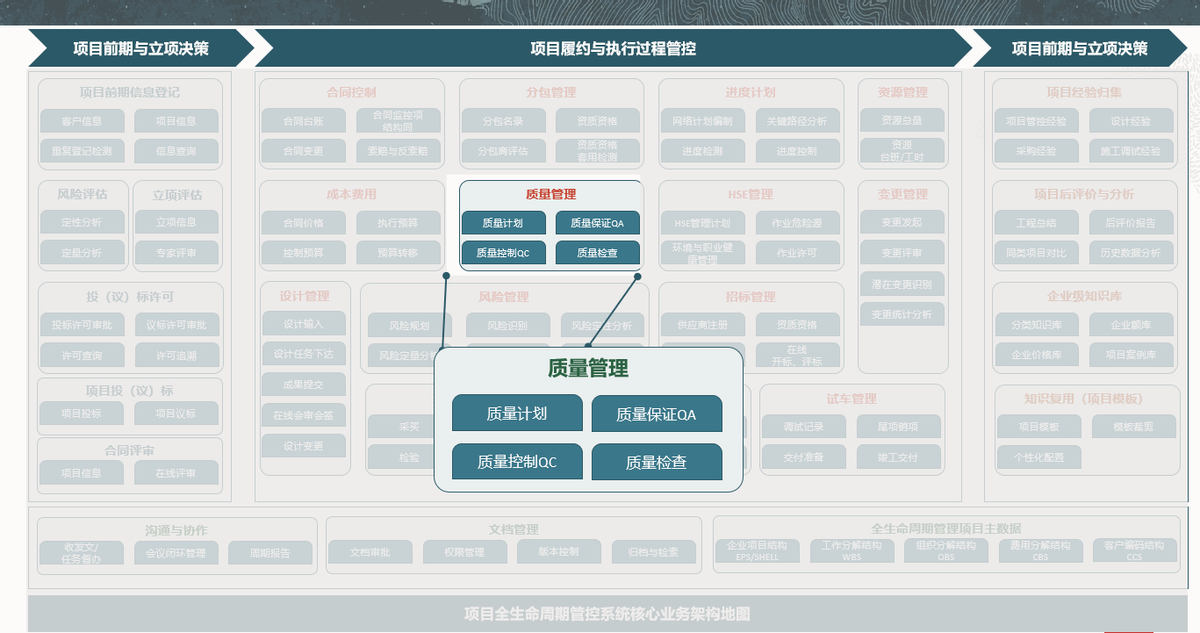
Task: Open the 项目履约与执行过程管控 header arrow
Action: click(612, 48)
